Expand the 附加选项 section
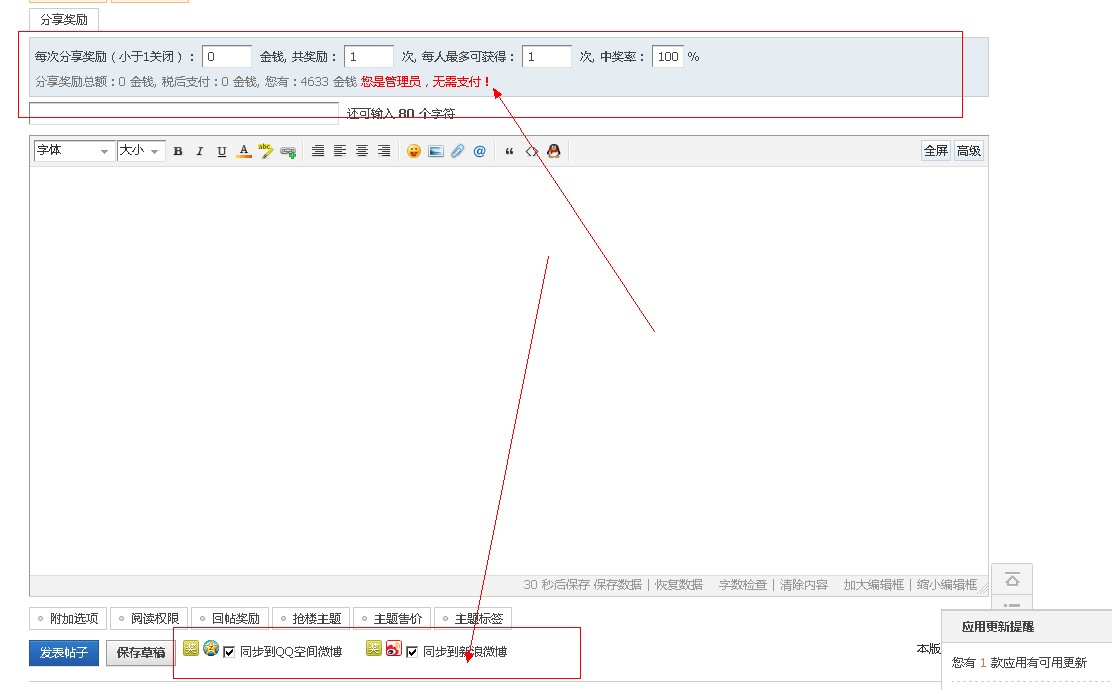The image size is (1112, 690). 67,619
